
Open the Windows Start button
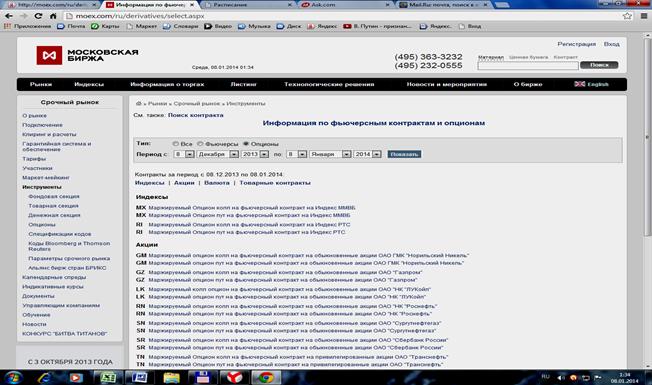pos(13,378)
